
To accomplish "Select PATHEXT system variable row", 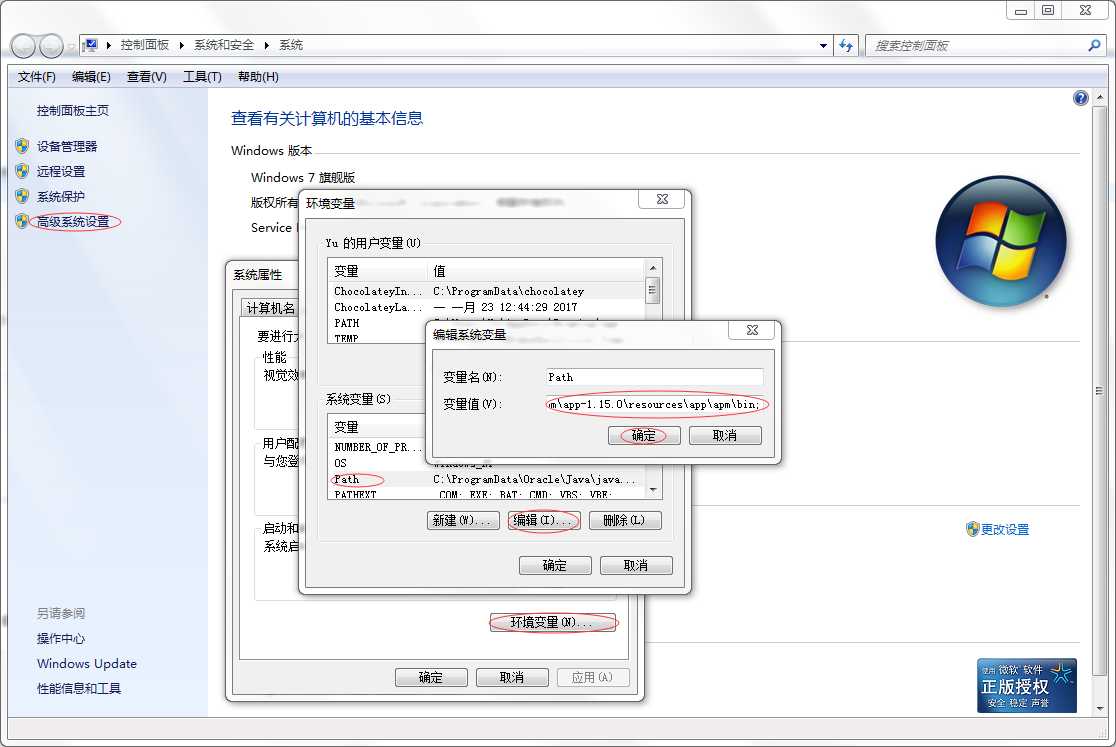I will pyautogui.click(x=487, y=494).
